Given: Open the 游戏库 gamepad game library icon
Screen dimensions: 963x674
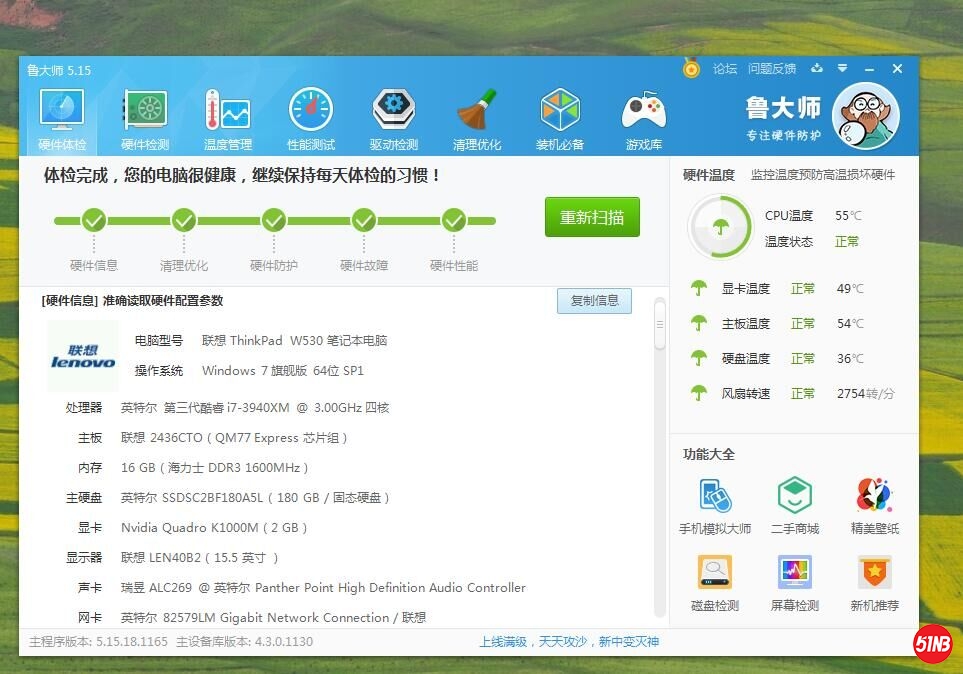Looking at the screenshot, I should pyautogui.click(x=643, y=115).
